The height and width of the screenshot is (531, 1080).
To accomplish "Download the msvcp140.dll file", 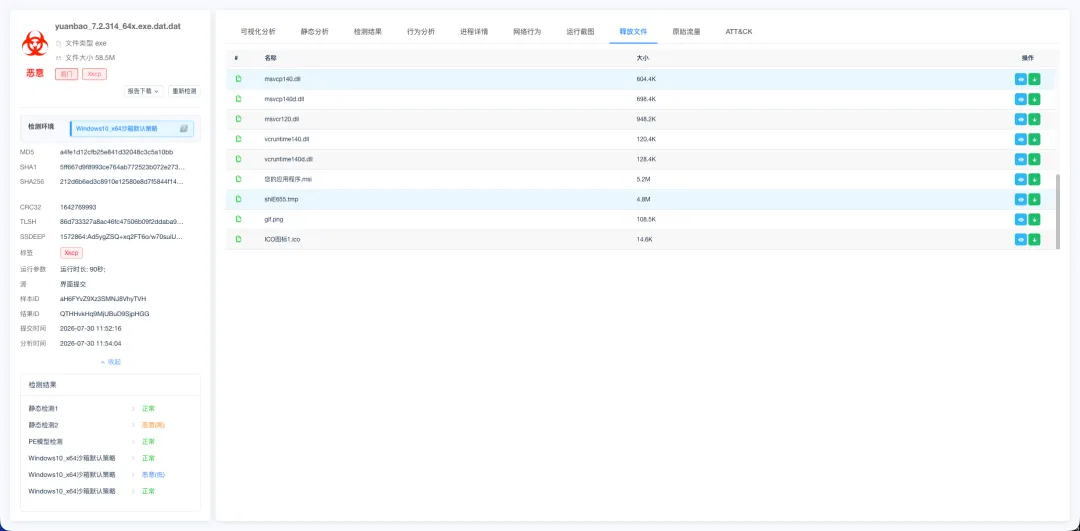I will 1035,79.
